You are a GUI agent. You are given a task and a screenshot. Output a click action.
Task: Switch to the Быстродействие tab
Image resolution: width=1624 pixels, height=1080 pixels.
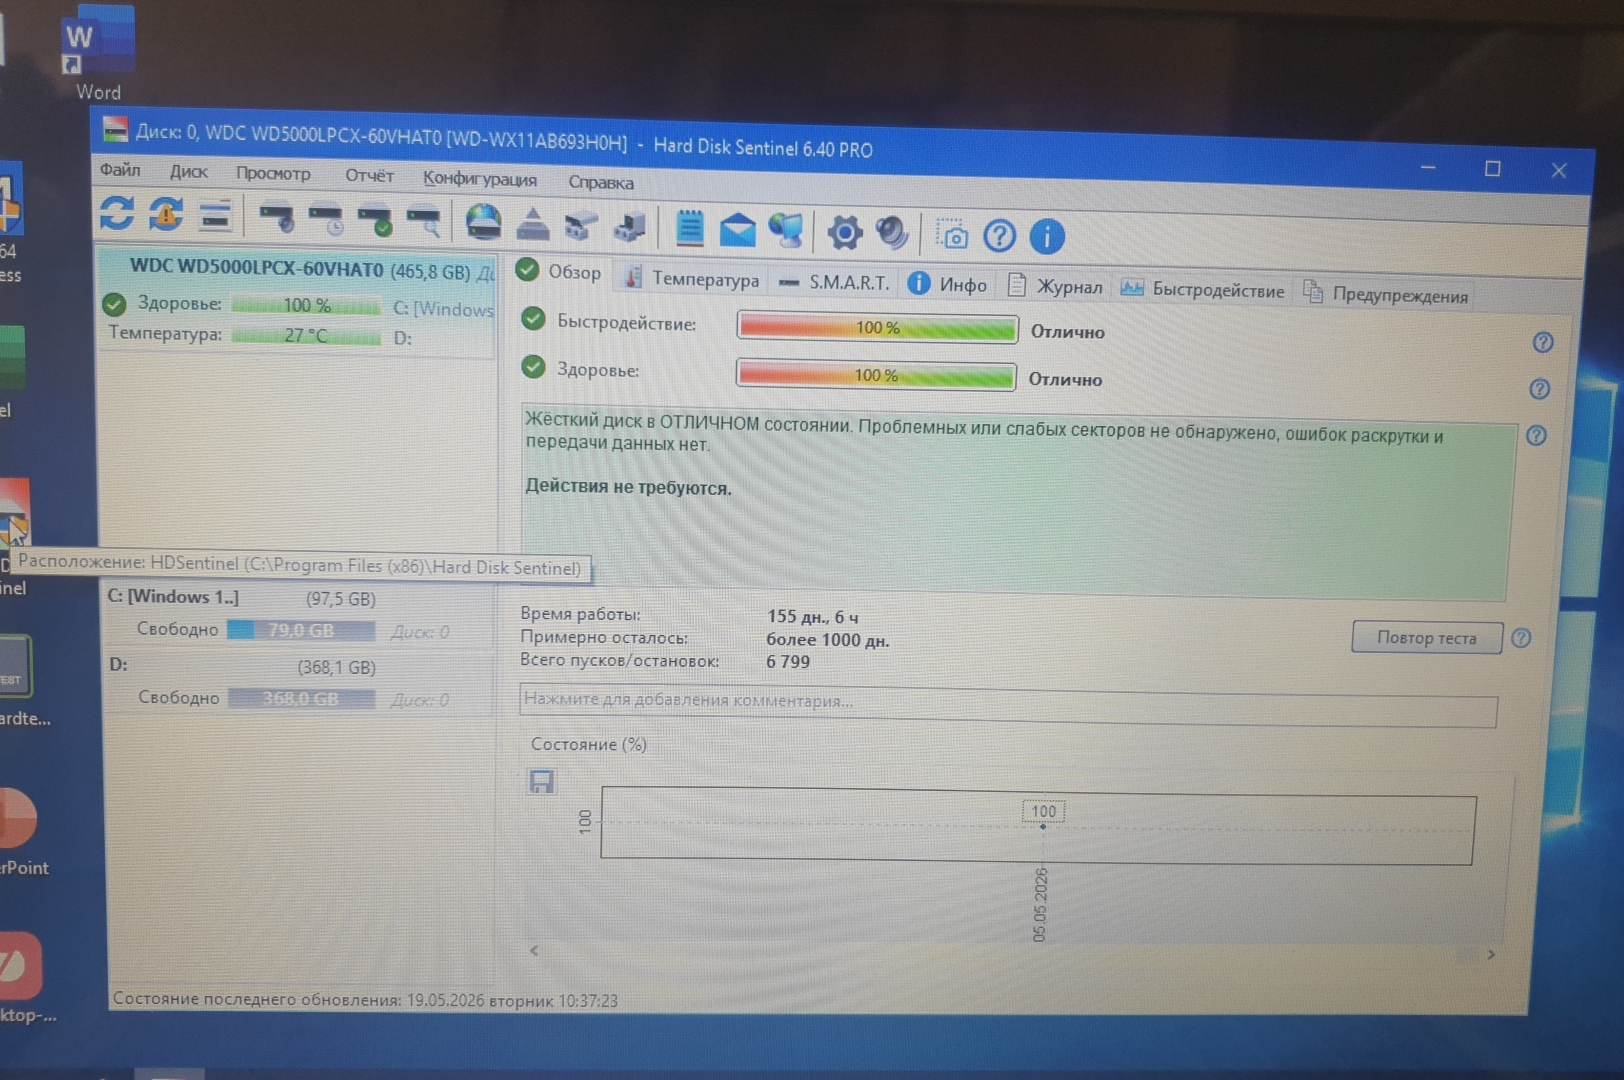click(1203, 290)
